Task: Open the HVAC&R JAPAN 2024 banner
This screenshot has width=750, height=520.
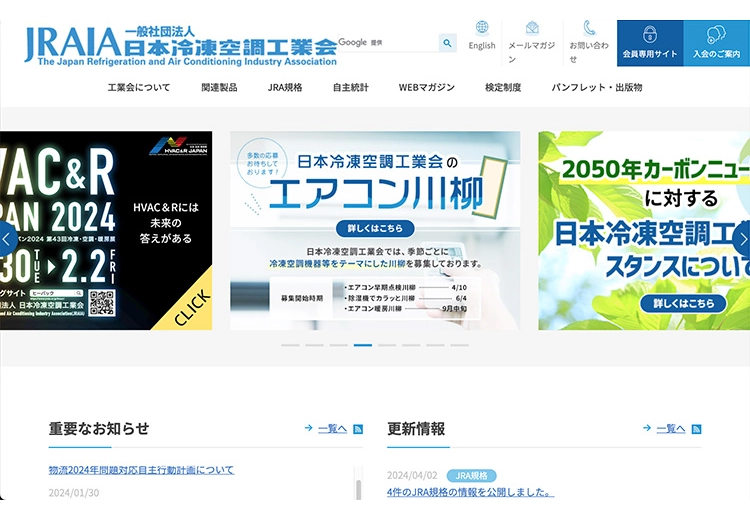Action: (x=106, y=231)
